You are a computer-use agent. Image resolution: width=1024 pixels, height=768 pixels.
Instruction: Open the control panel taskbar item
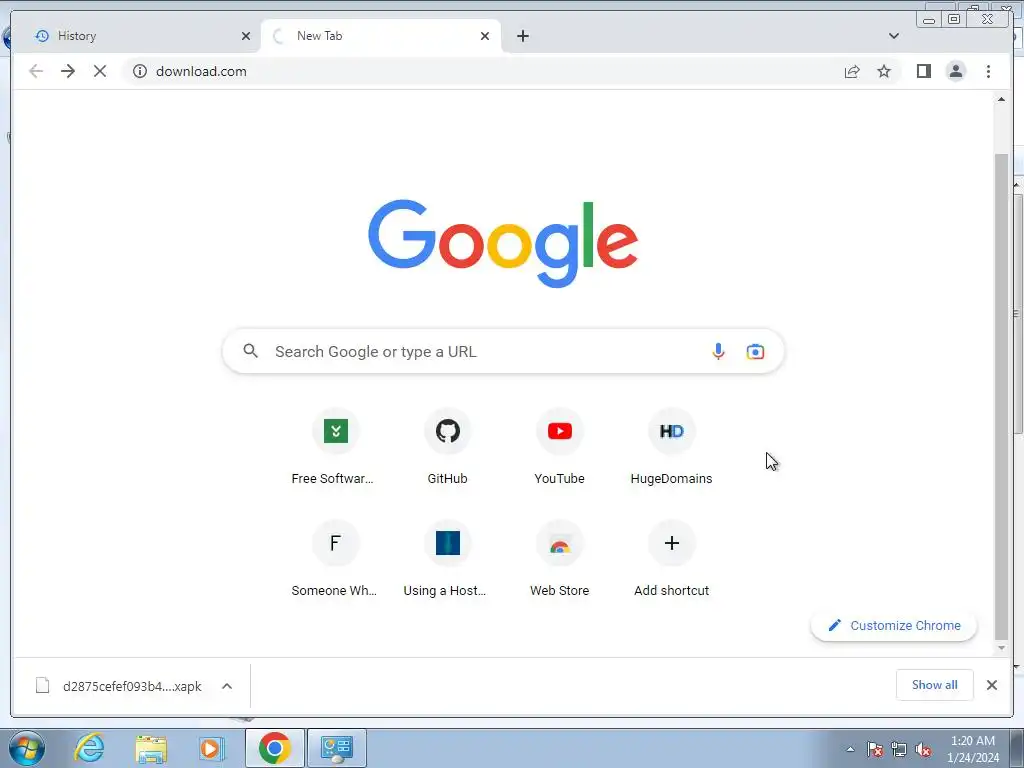tap(336, 748)
